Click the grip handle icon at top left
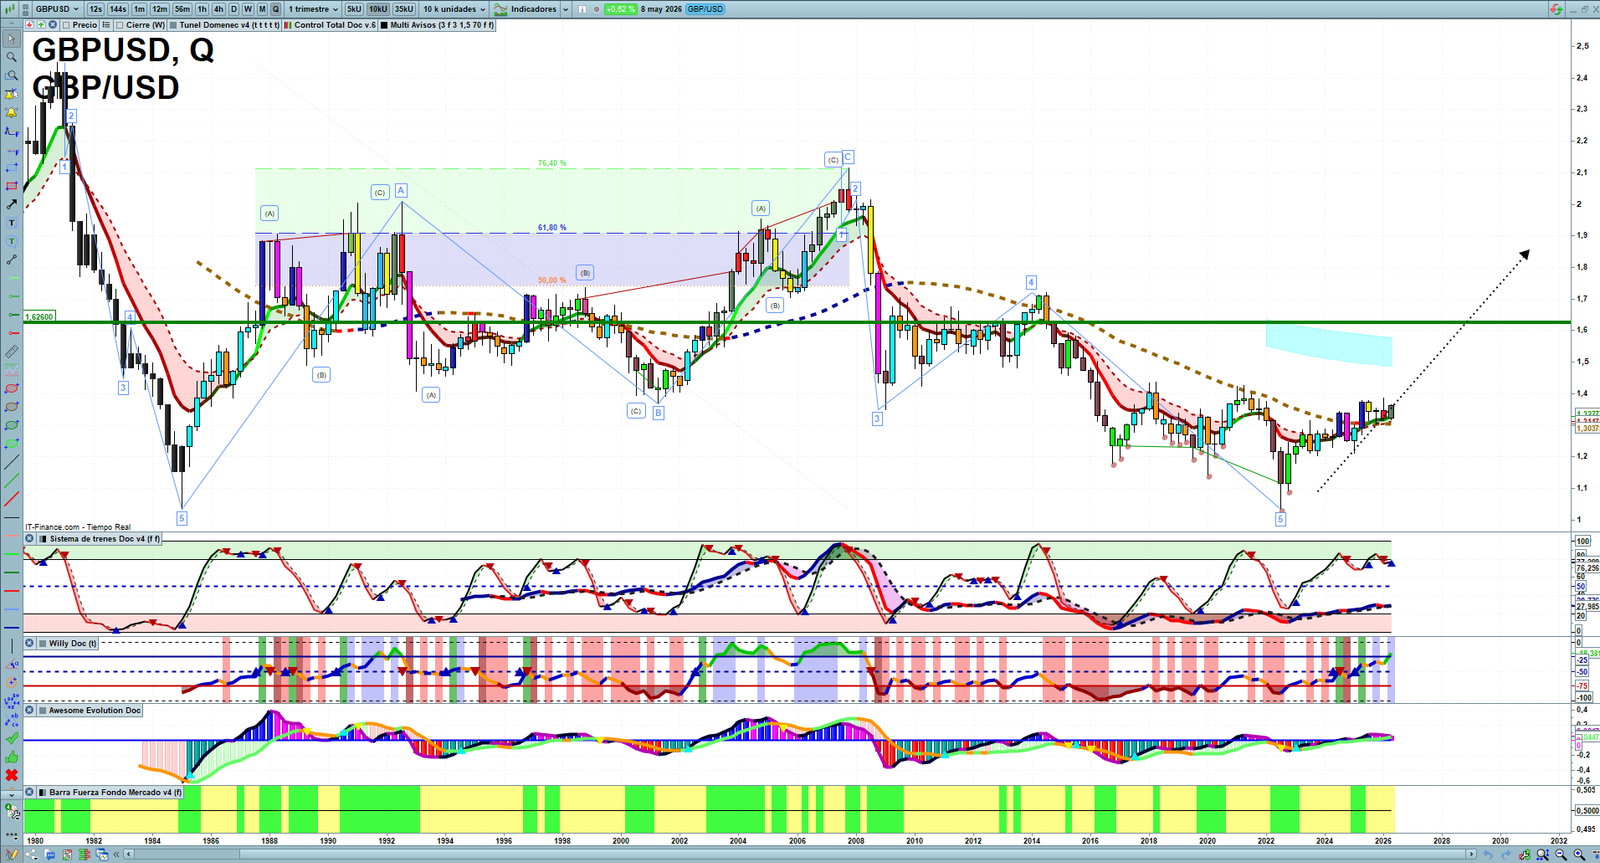The image size is (1600, 863). pyautogui.click(x=25, y=9)
